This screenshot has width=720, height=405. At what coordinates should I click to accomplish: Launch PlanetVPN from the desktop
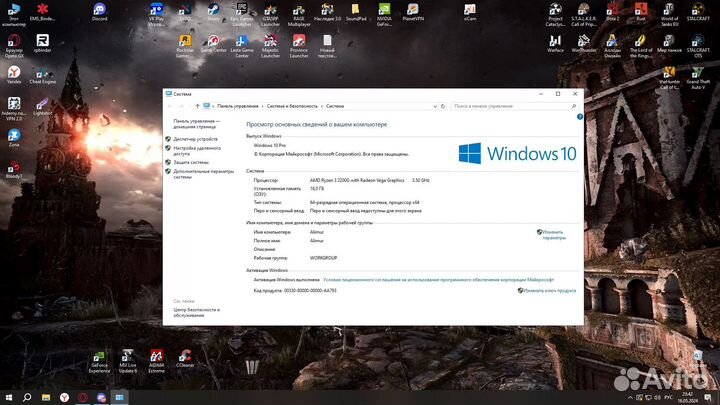click(413, 12)
